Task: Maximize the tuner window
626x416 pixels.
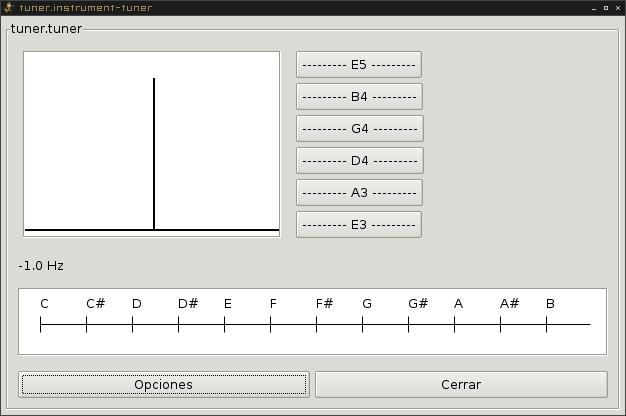Action: (x=604, y=7)
